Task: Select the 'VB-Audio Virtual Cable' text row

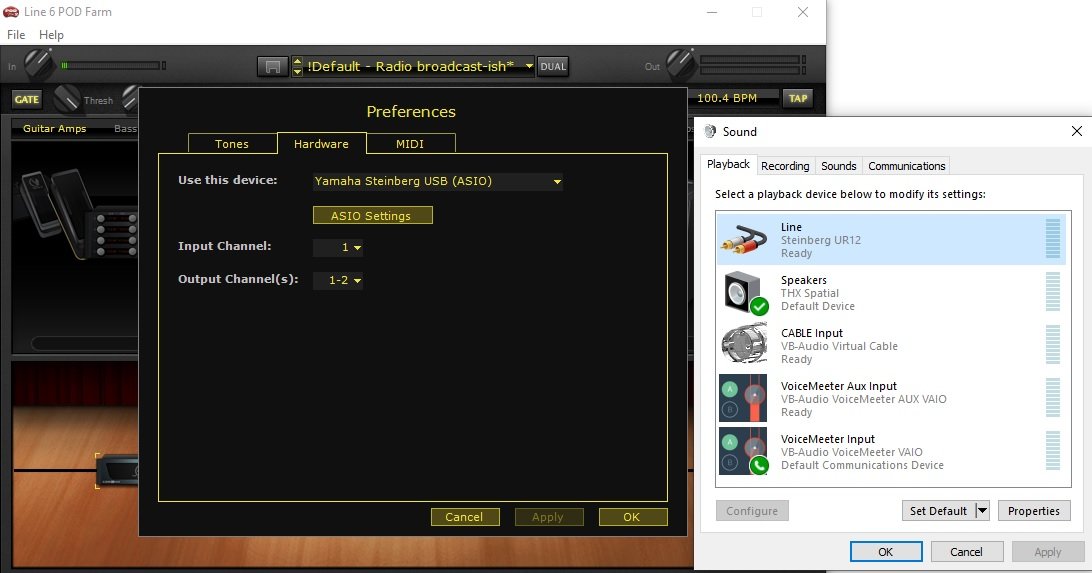Action: tap(839, 346)
